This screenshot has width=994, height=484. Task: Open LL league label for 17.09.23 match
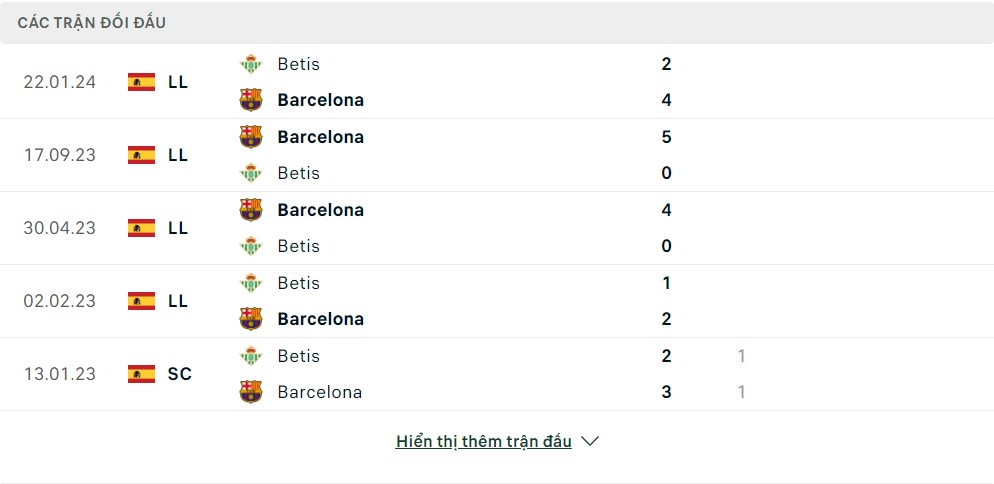[x=178, y=155]
